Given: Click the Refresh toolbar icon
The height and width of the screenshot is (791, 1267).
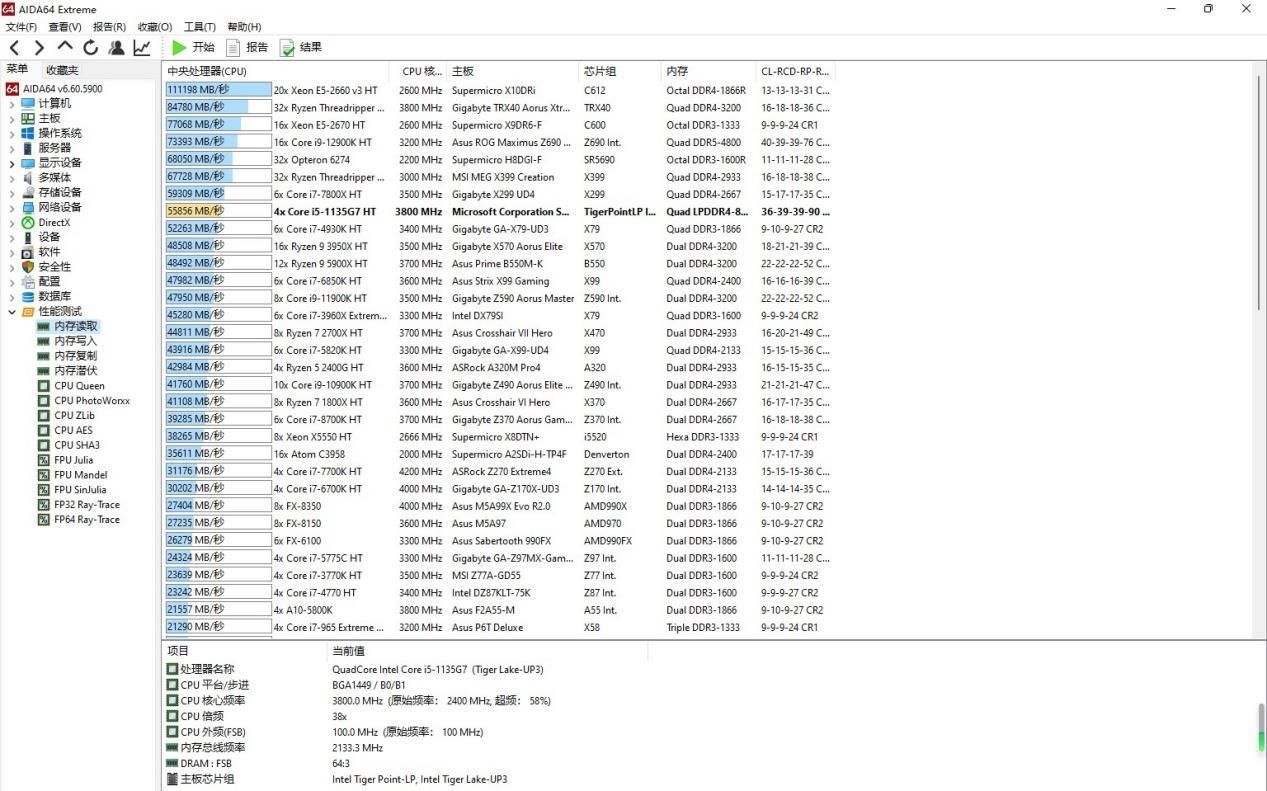Looking at the screenshot, I should (91, 47).
